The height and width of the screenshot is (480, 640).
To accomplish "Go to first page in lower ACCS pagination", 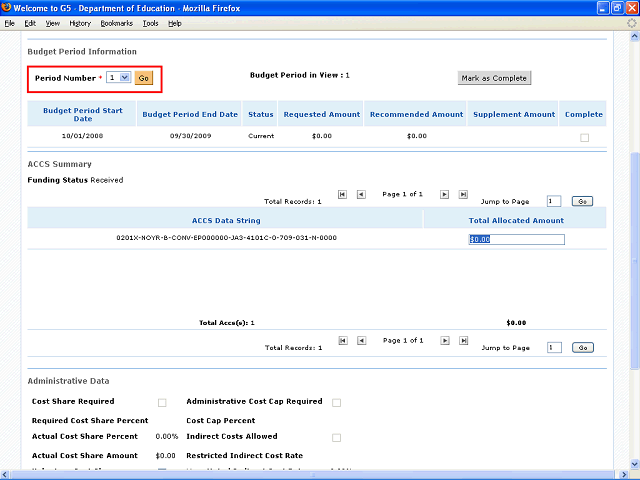I will pos(343,341).
